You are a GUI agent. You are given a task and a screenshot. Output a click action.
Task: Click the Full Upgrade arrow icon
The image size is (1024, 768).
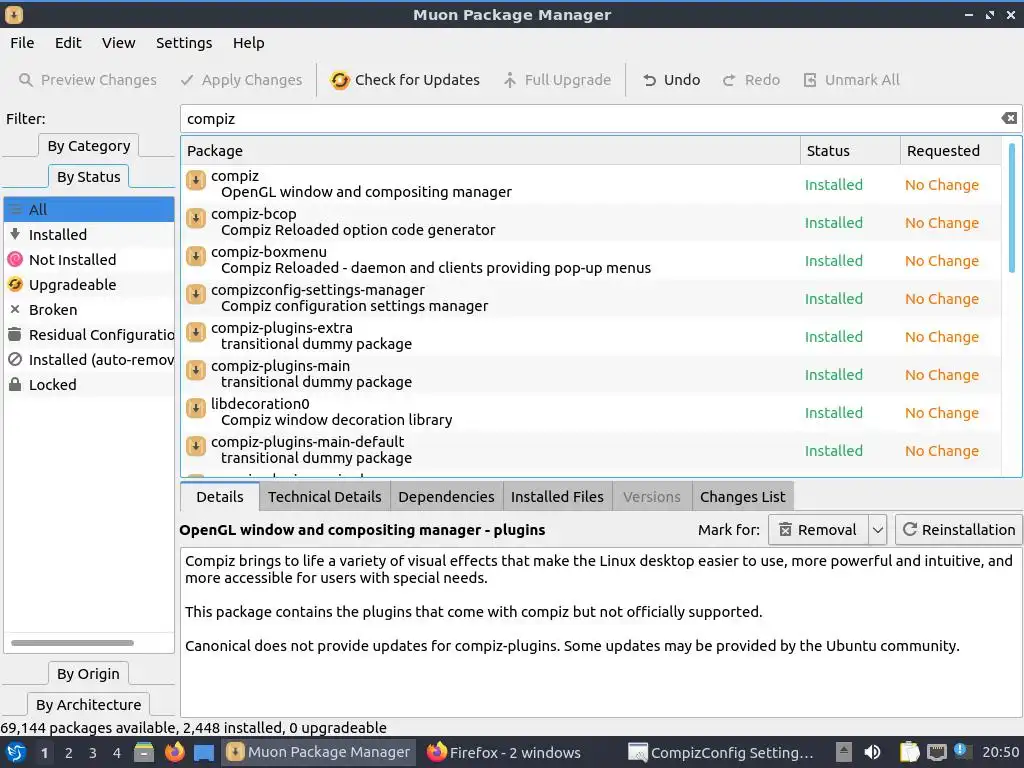509,80
